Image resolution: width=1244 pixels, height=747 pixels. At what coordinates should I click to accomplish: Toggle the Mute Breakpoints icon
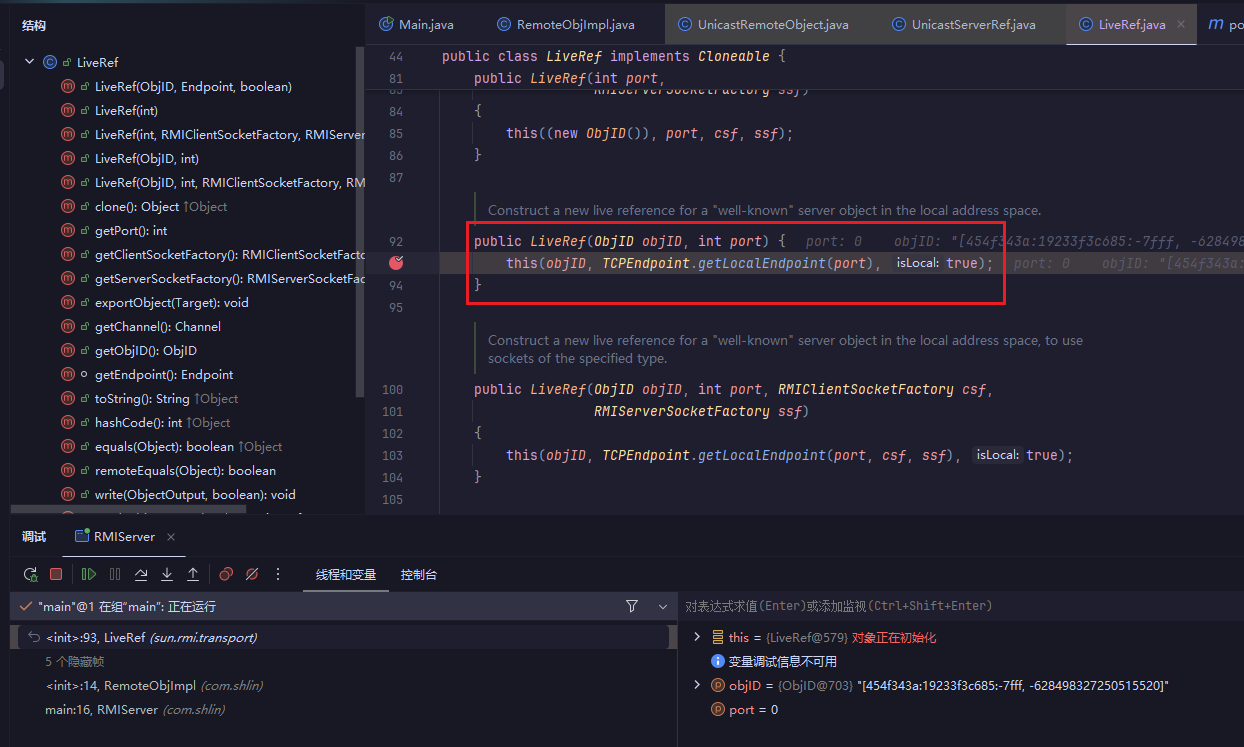(x=252, y=574)
